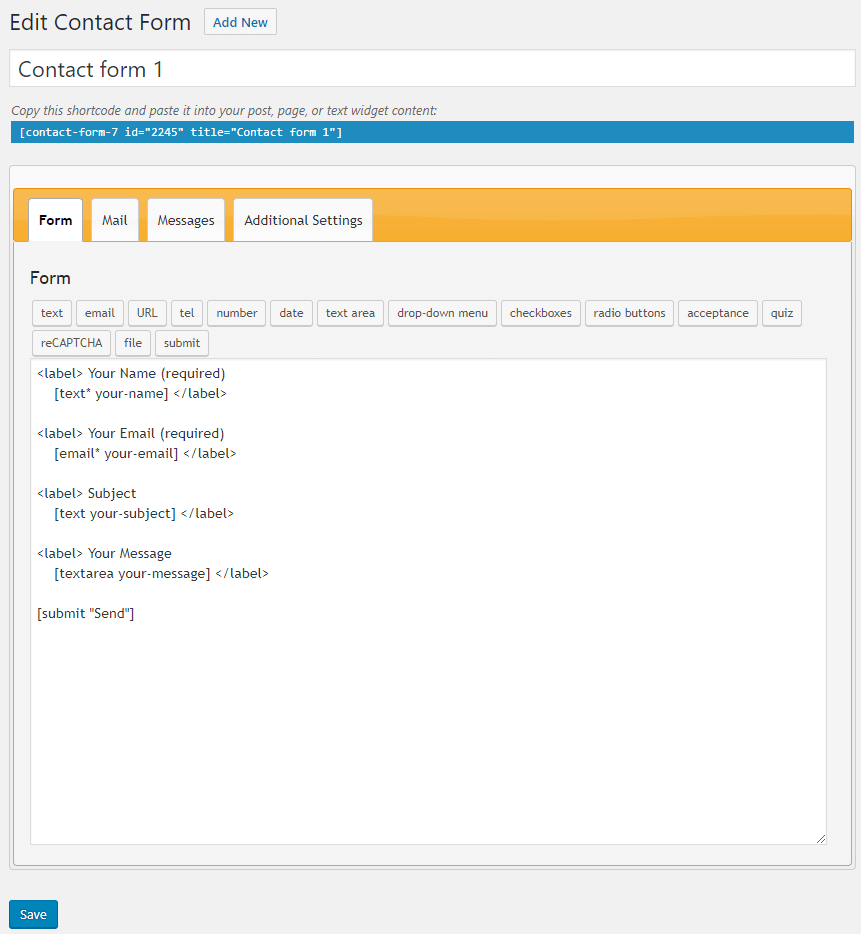
Task: Open the Messages tab
Action: coord(186,220)
